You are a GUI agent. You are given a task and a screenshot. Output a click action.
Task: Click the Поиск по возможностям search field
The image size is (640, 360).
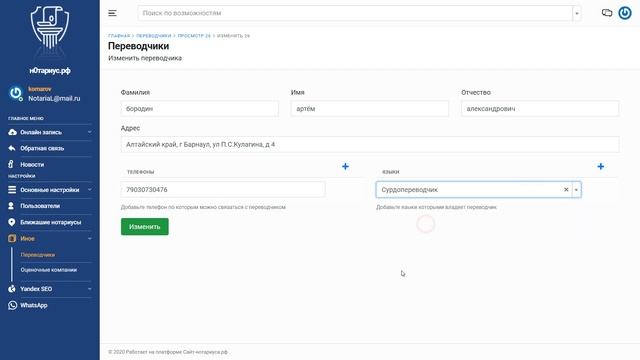[x=355, y=13]
